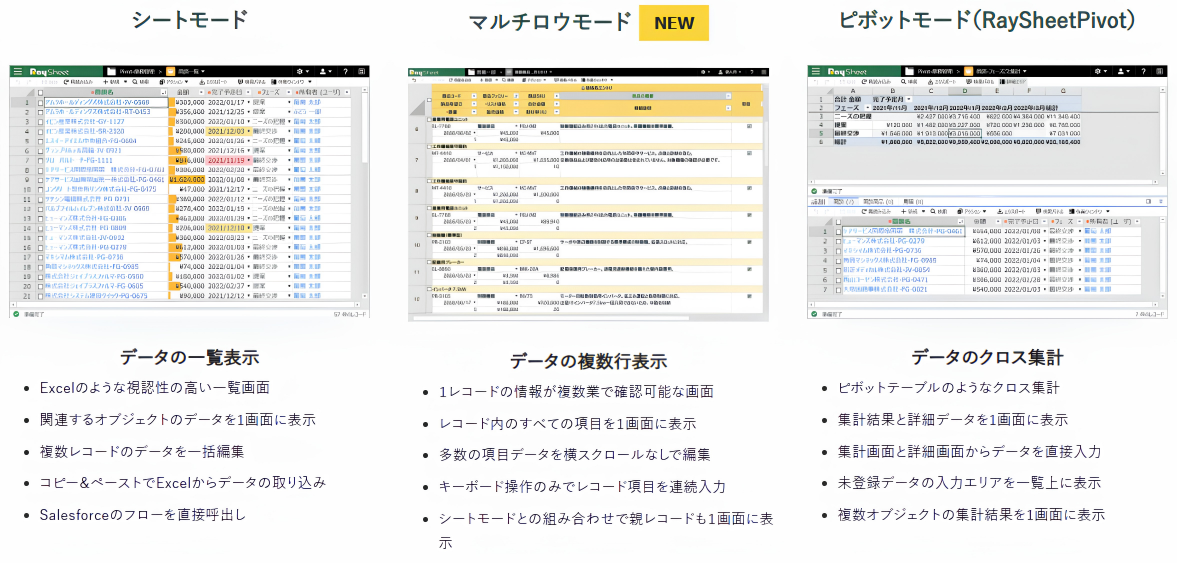
Task: Select red highlighted 2021/11/19 date cell
Action: 229,160
